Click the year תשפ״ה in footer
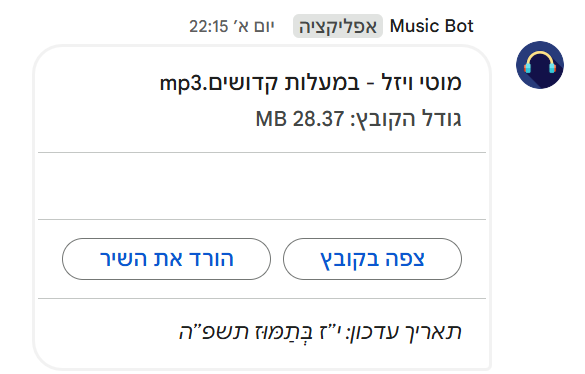Image resolution: width=585 pixels, height=374 pixels. coord(214,331)
